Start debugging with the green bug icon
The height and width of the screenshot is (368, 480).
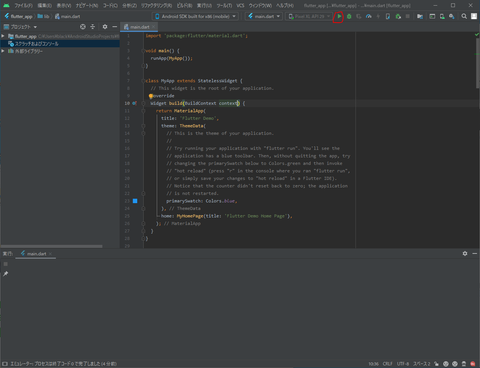(349, 16)
